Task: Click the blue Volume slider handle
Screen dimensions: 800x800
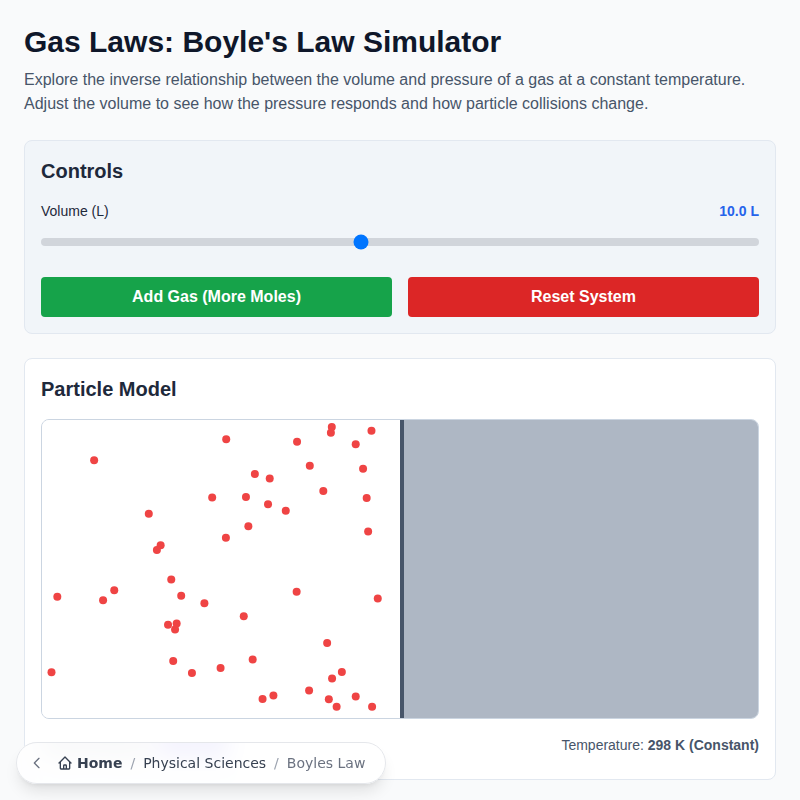Action: pos(360,242)
